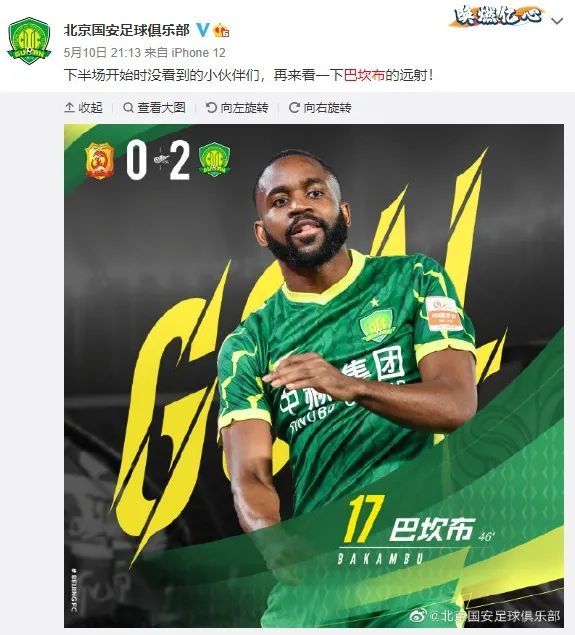This screenshot has width=575, height=635.
Task: Click the orange membership badge icon
Action: click(x=221, y=30)
